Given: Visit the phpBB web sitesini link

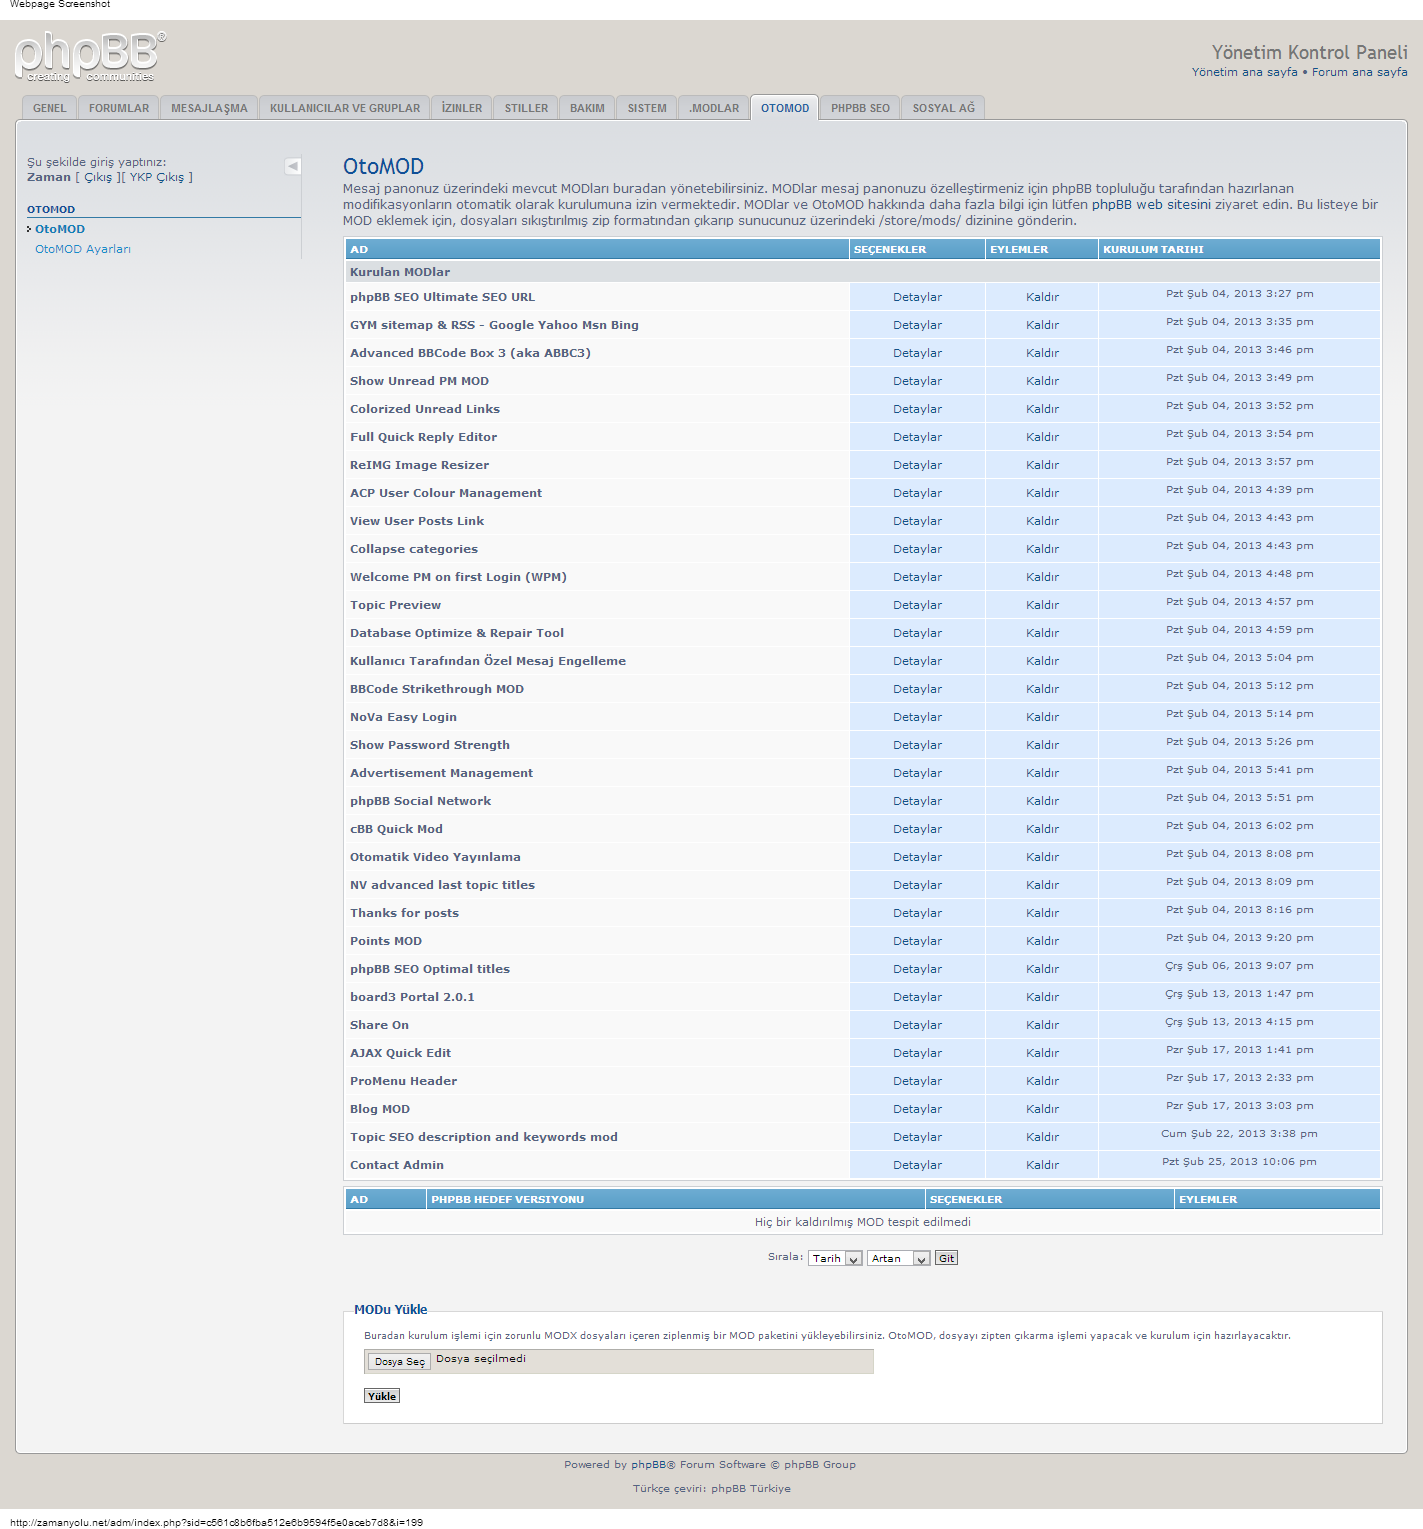Looking at the screenshot, I should [x=1151, y=204].
